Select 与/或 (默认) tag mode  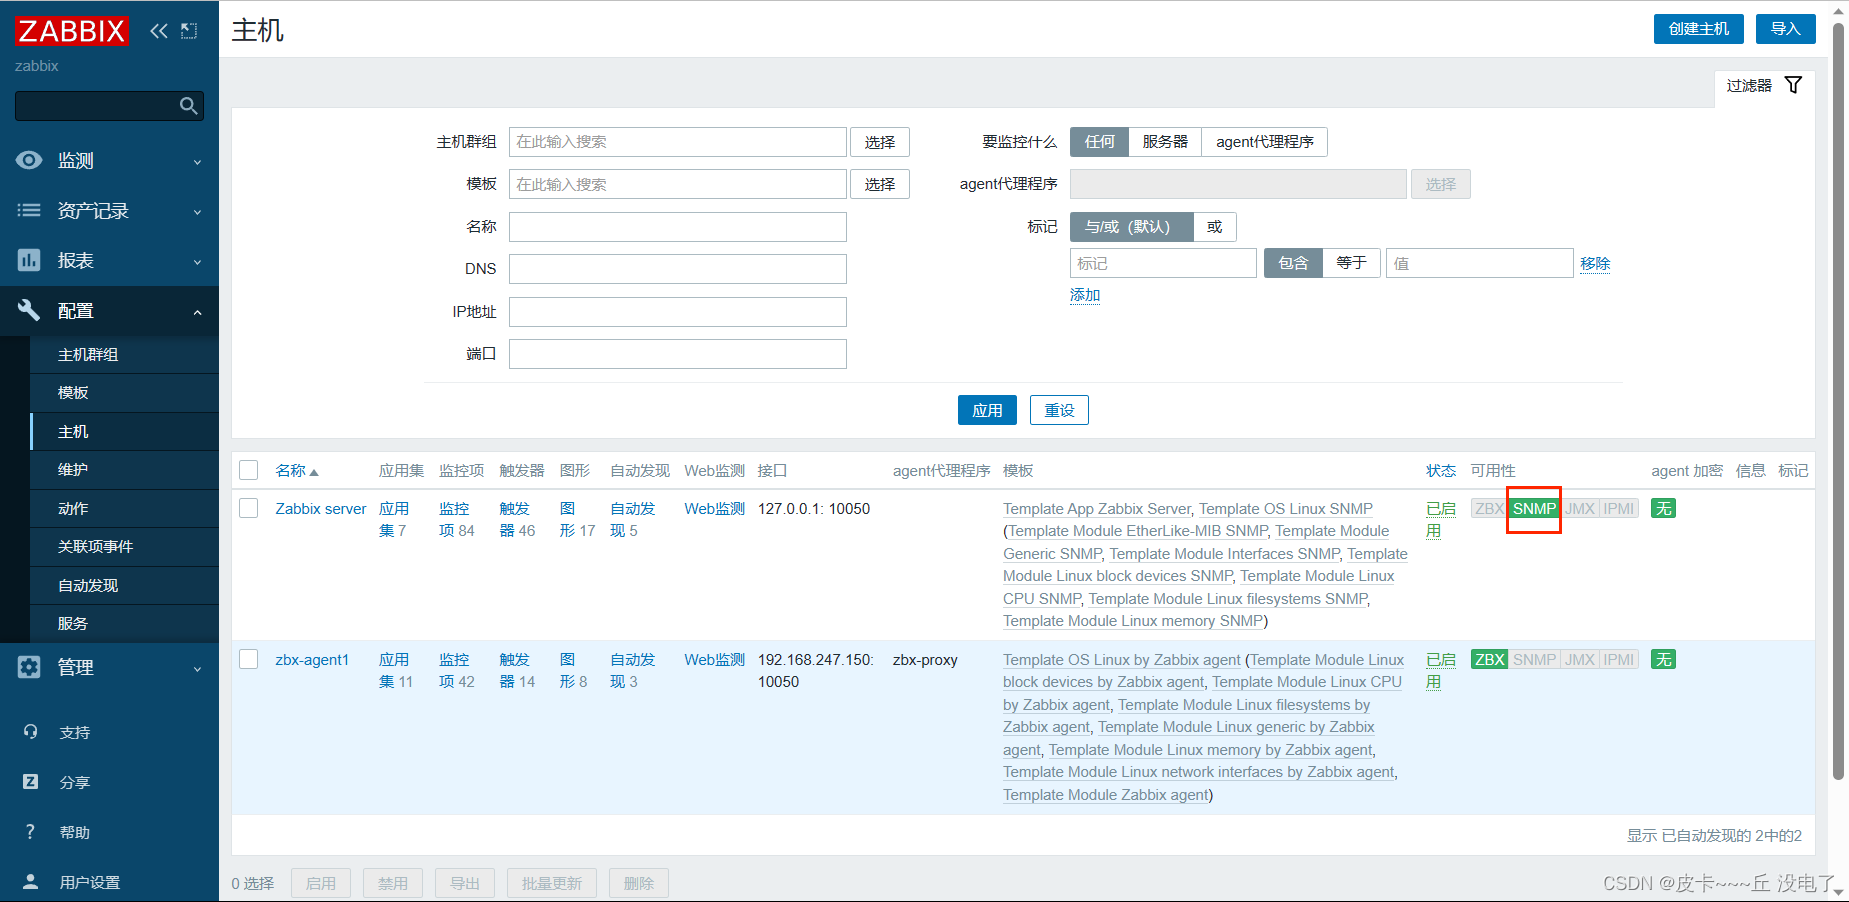[1132, 227]
